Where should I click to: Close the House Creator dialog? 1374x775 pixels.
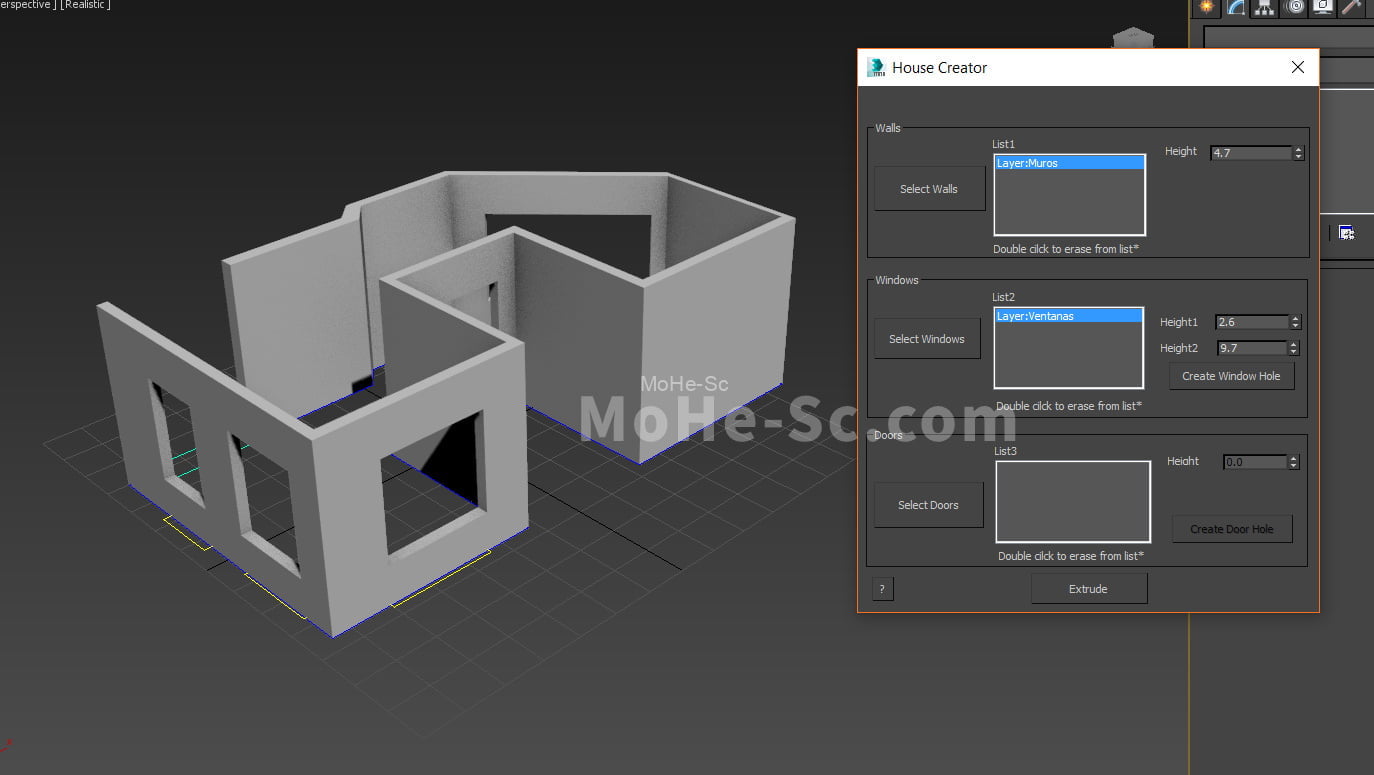tap(1297, 67)
